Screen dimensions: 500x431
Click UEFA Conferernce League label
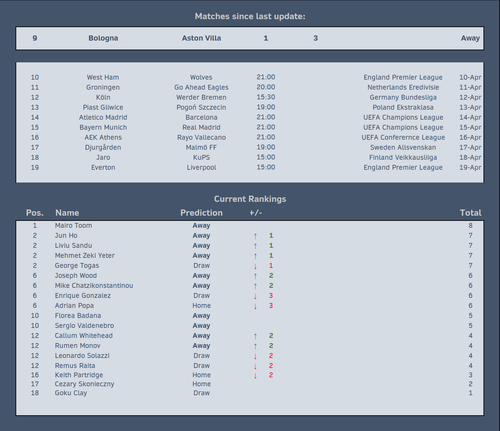tap(403, 137)
